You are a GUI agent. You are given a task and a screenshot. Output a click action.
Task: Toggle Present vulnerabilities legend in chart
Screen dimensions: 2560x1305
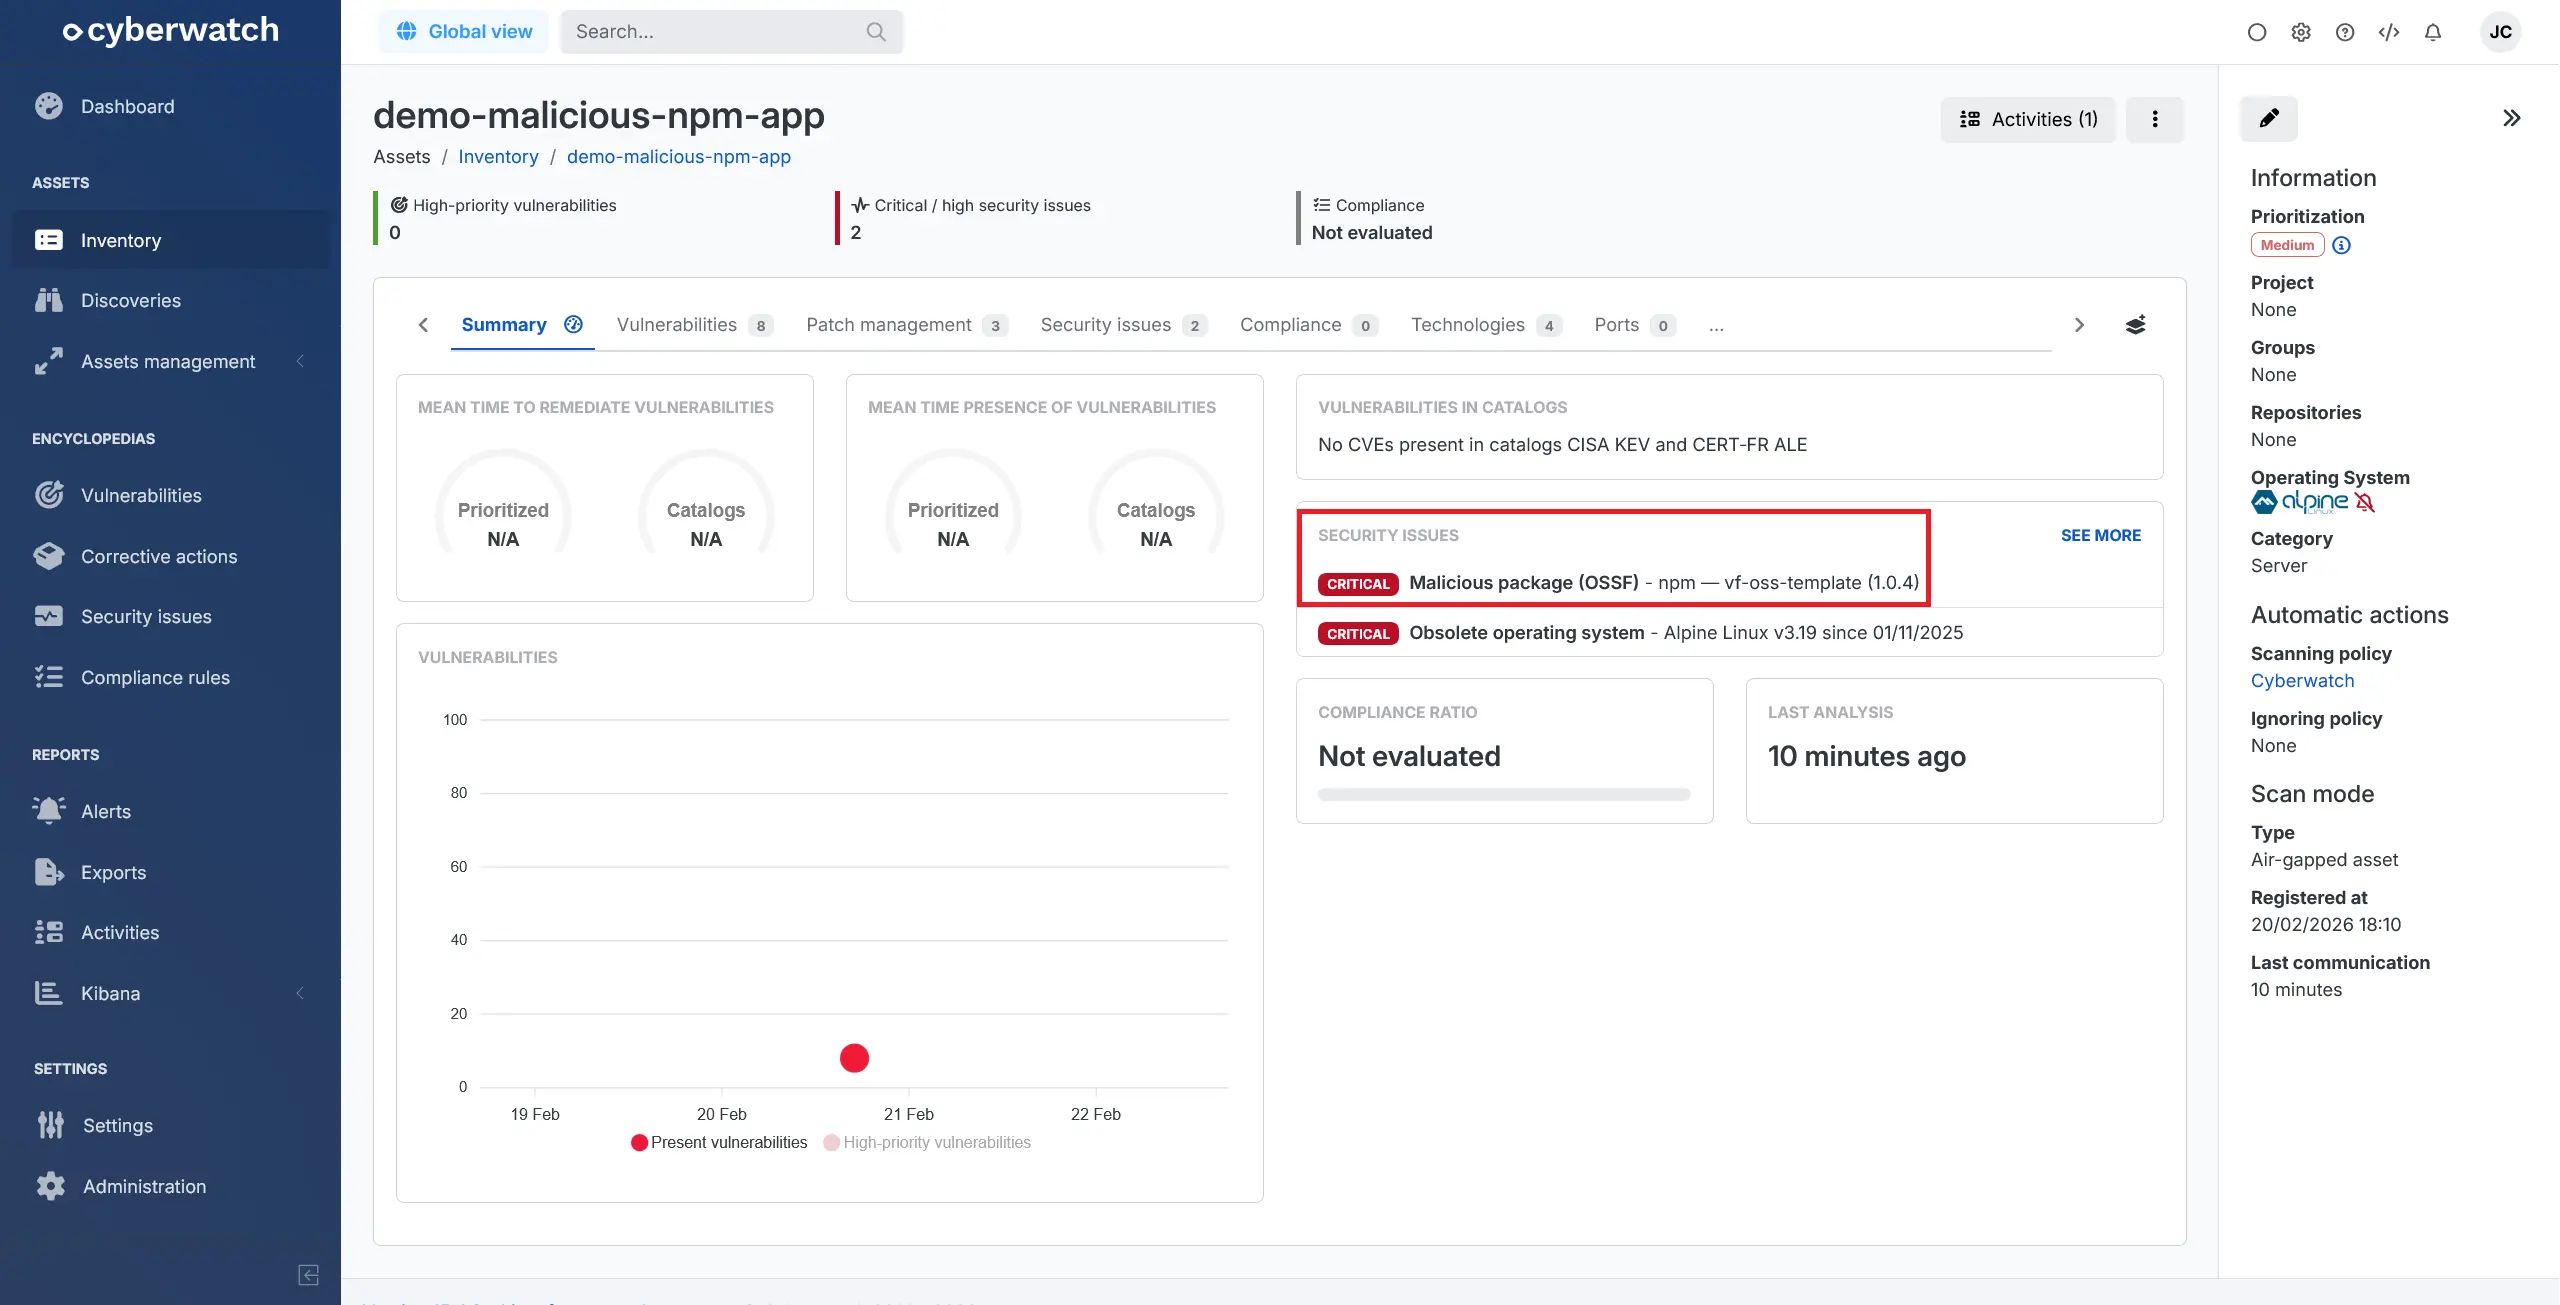click(x=719, y=1142)
